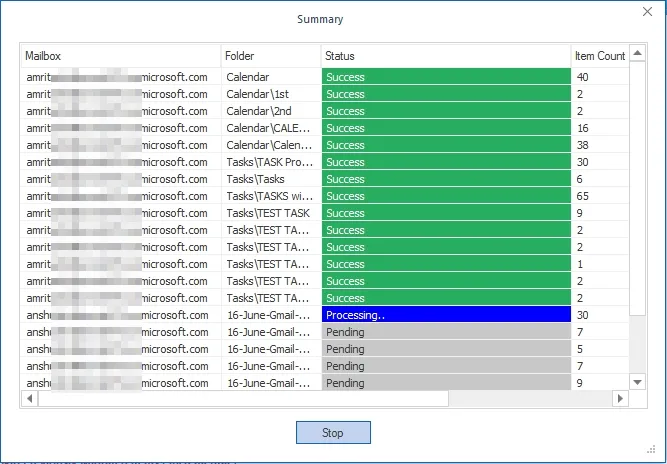
Task: Click the Stop button
Action: click(x=333, y=433)
